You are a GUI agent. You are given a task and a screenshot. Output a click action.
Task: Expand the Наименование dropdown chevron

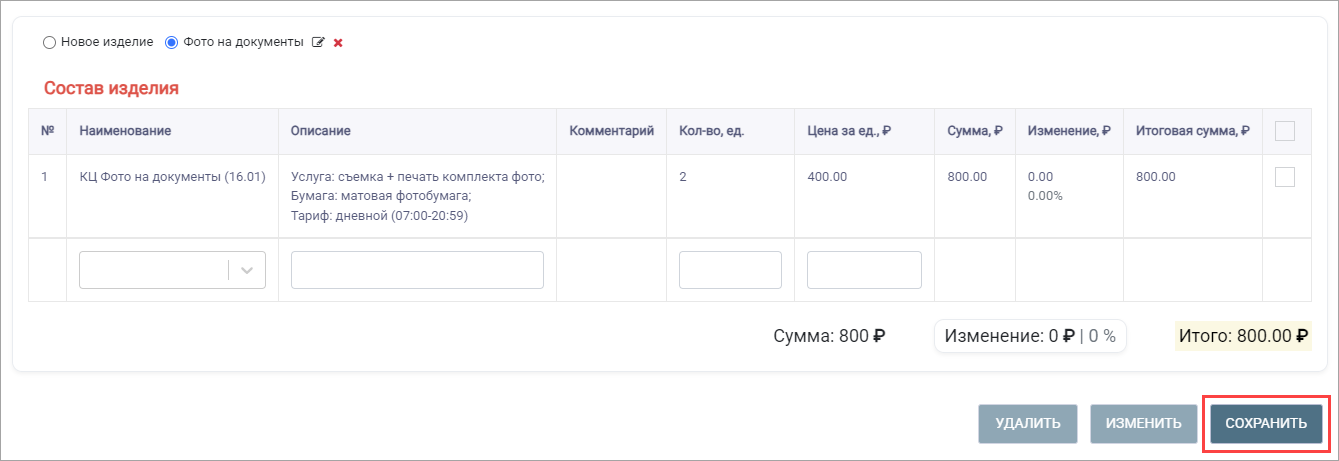pos(247,270)
